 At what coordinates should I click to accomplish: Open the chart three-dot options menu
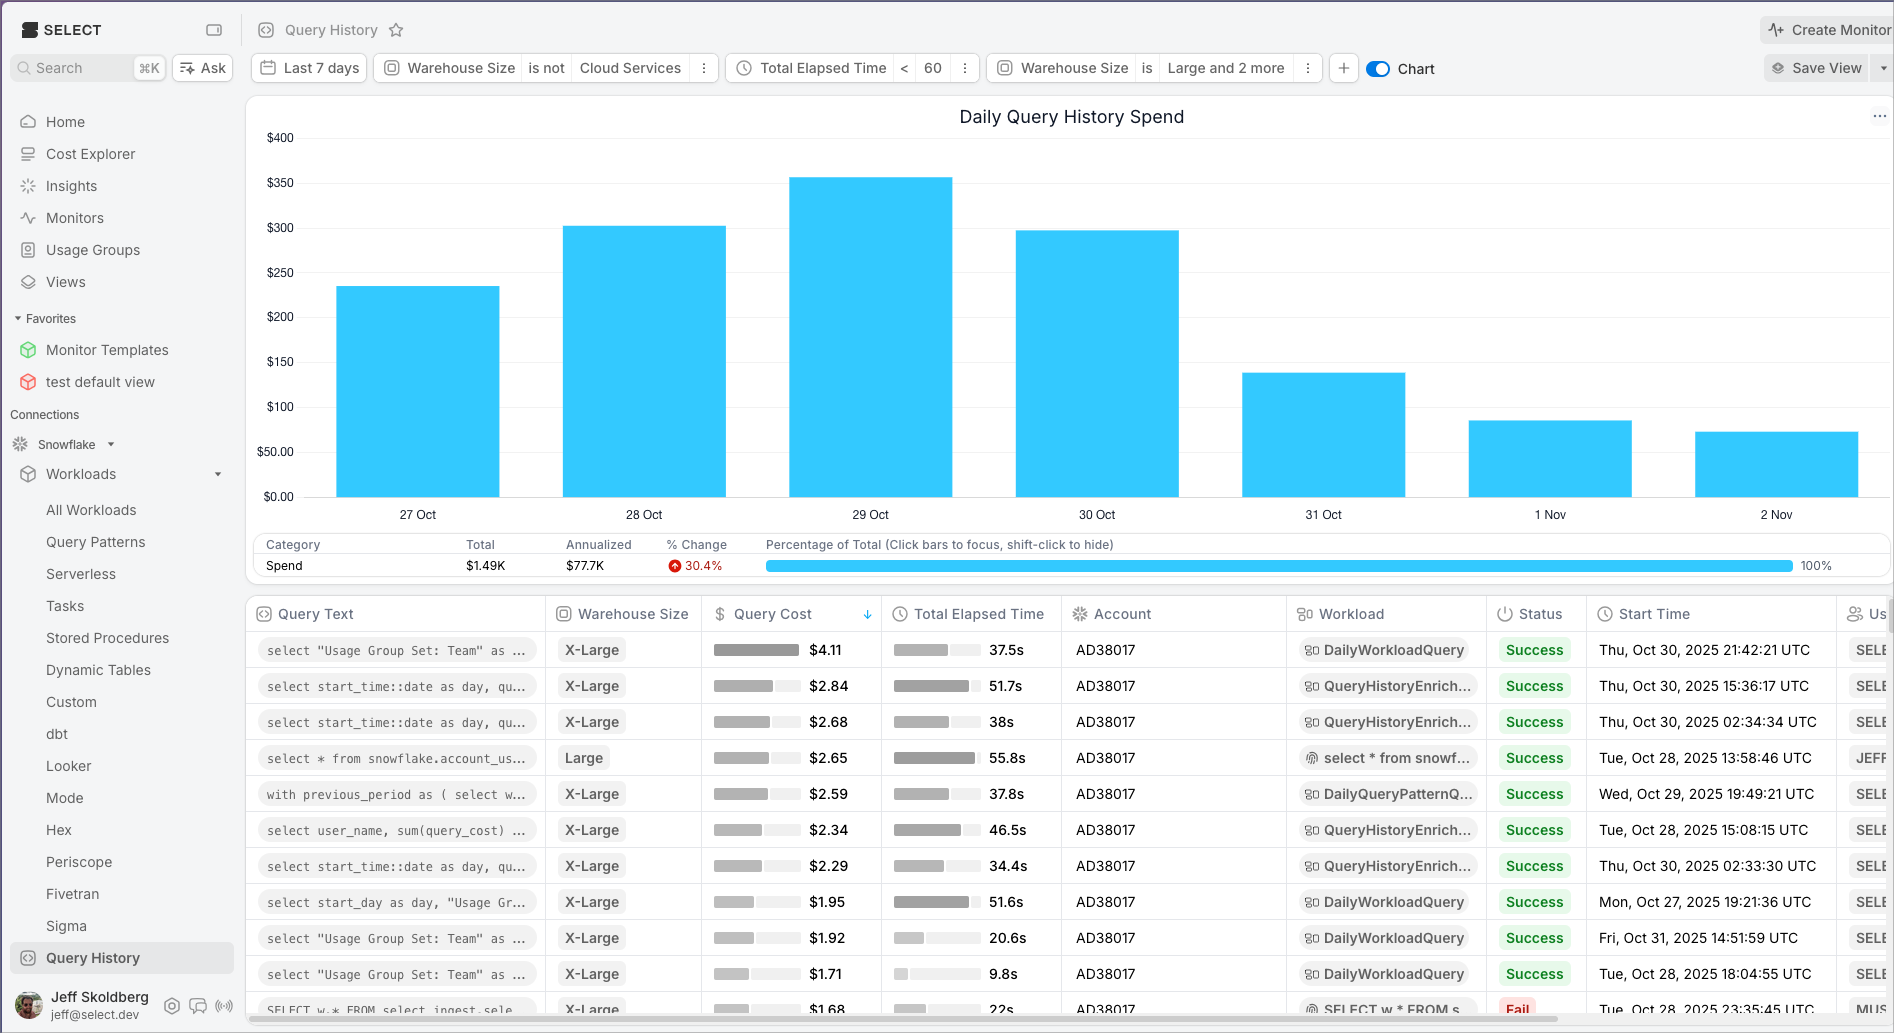(1879, 116)
